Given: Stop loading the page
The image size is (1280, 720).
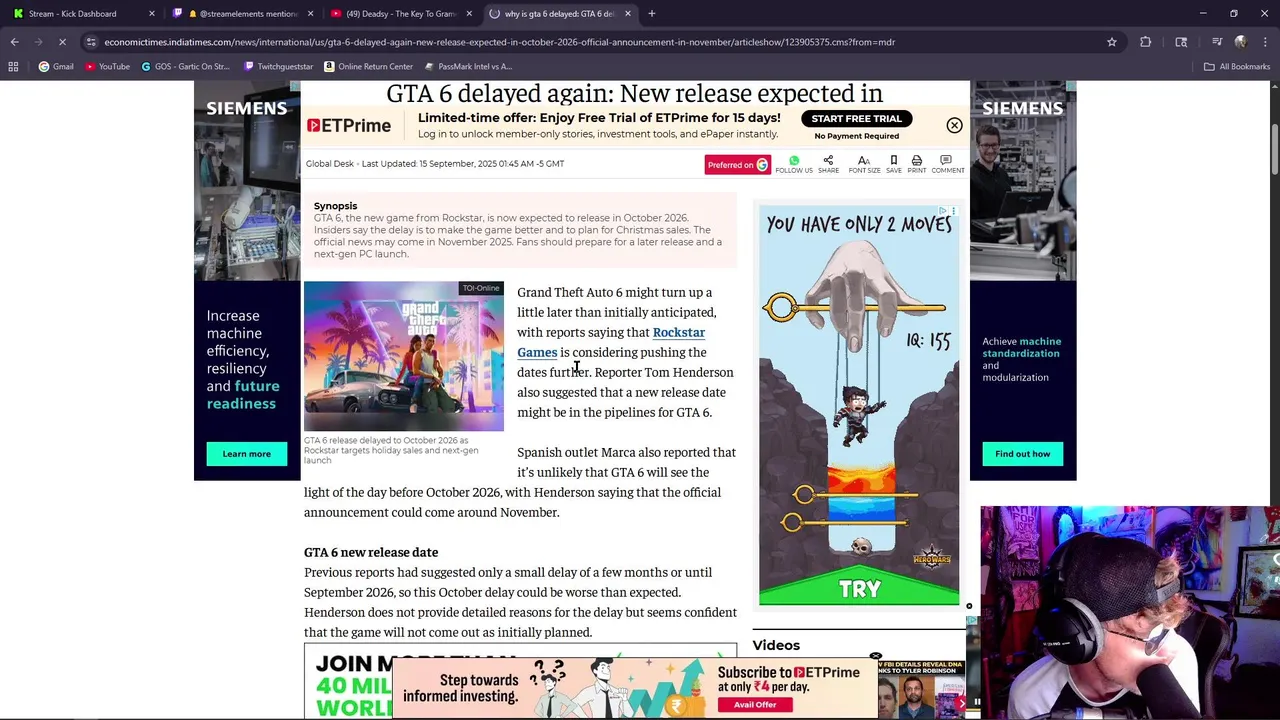Looking at the screenshot, I should point(62,42).
